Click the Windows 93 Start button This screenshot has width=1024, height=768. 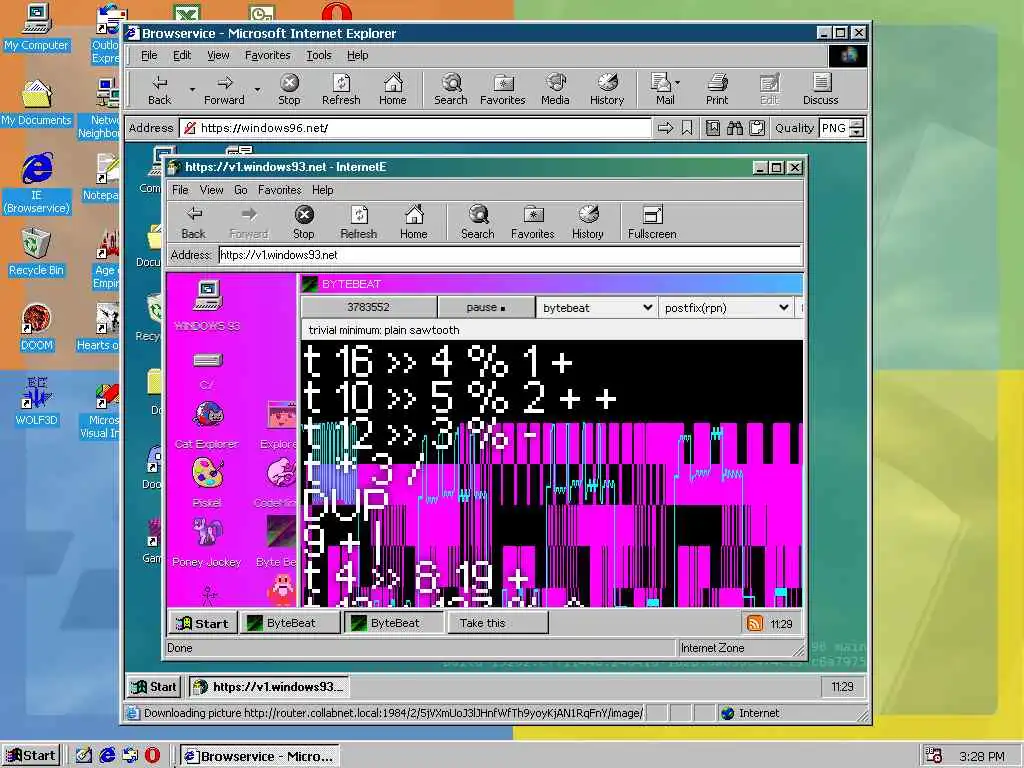[202, 623]
